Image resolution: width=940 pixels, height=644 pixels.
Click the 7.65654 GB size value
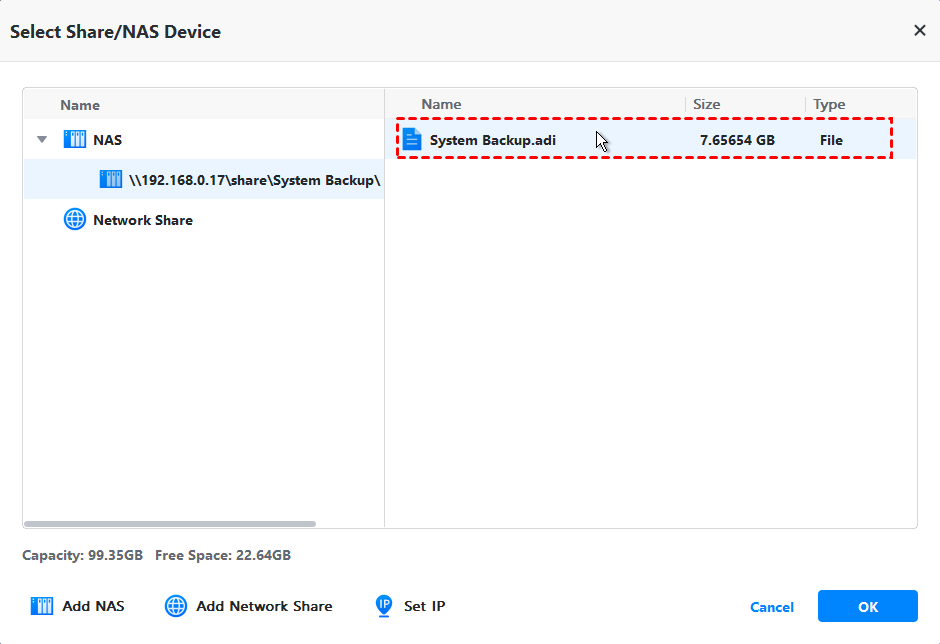pyautogui.click(x=737, y=140)
